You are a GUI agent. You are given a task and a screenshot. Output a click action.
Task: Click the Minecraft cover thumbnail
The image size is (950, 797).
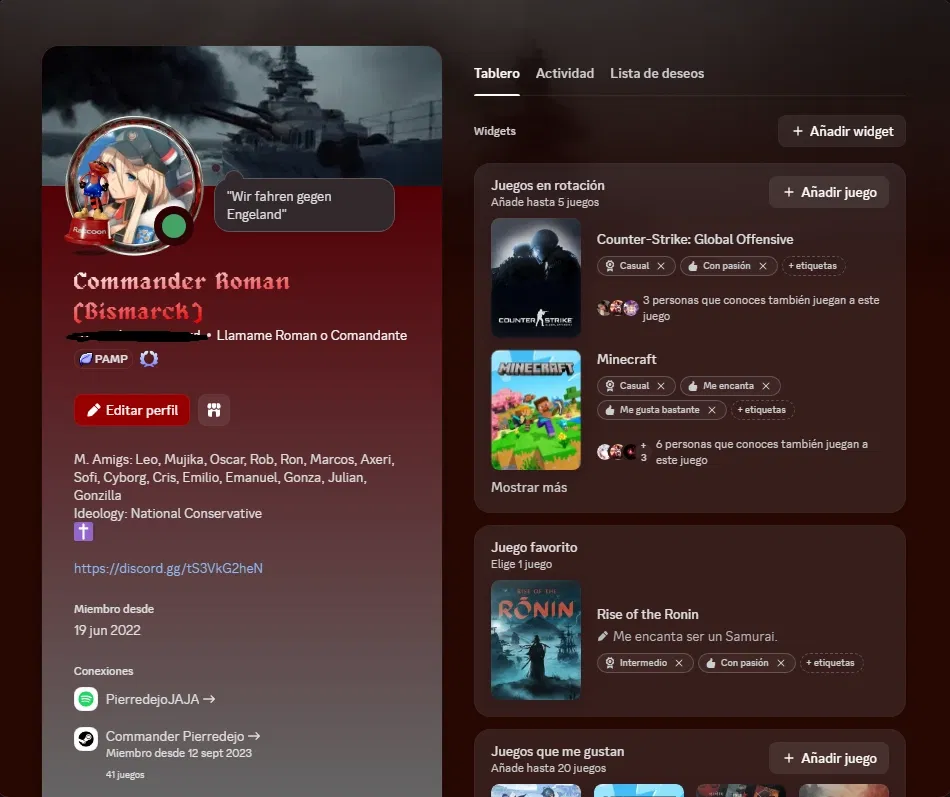[x=536, y=410]
